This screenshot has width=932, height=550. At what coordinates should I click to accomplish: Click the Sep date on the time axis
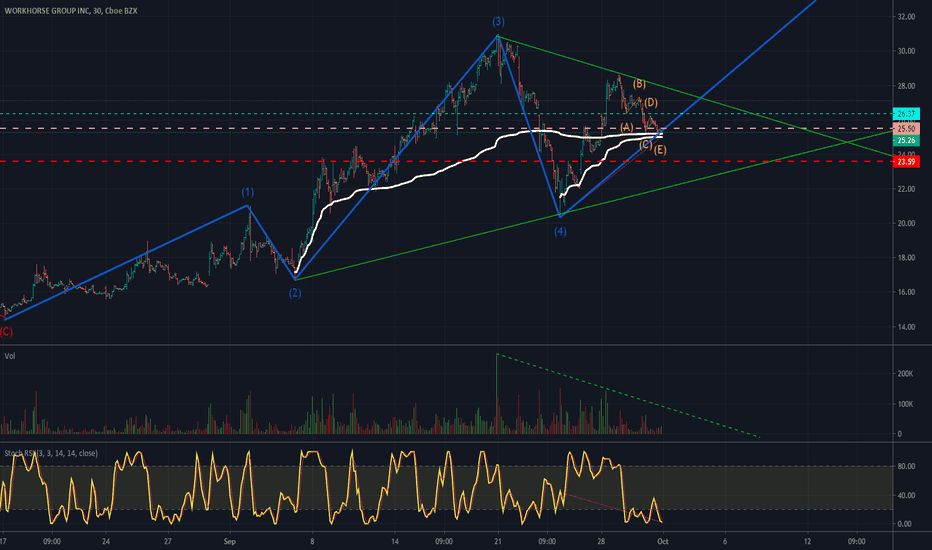coord(230,542)
